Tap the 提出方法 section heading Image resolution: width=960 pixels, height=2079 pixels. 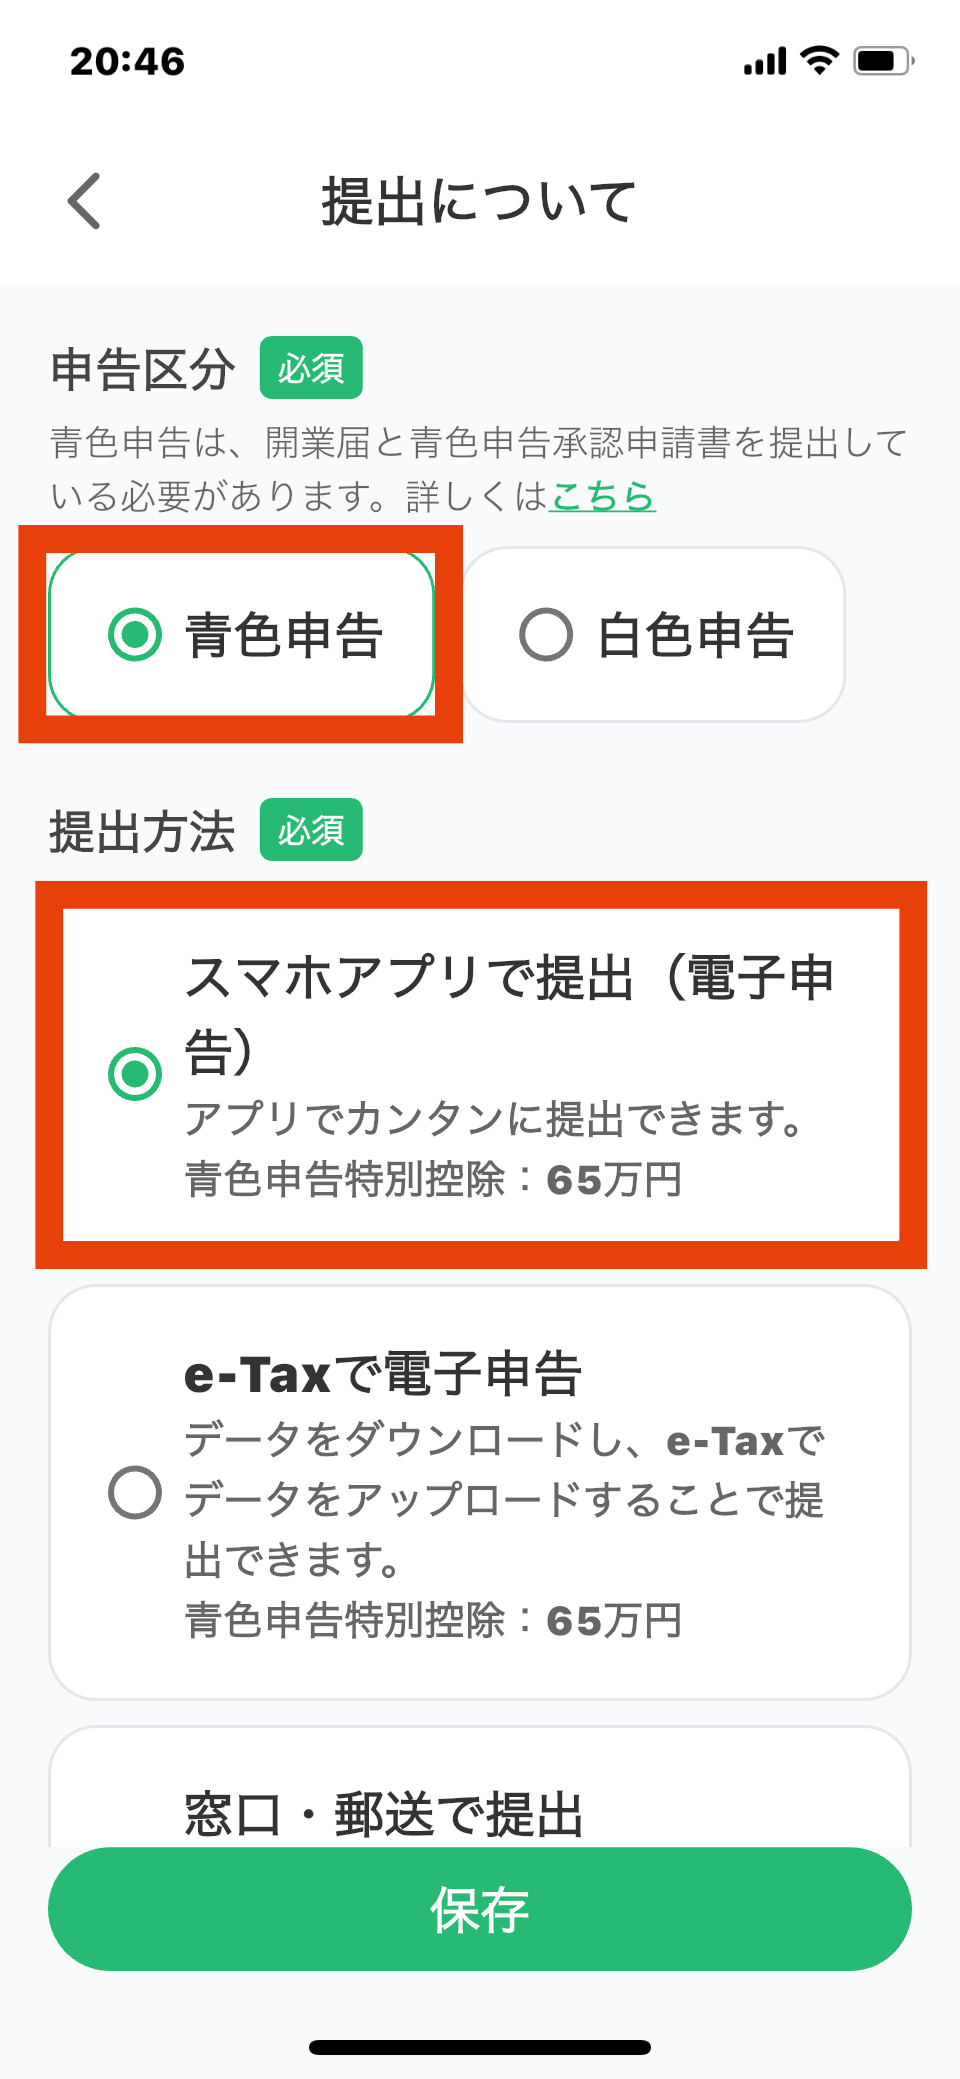[143, 831]
